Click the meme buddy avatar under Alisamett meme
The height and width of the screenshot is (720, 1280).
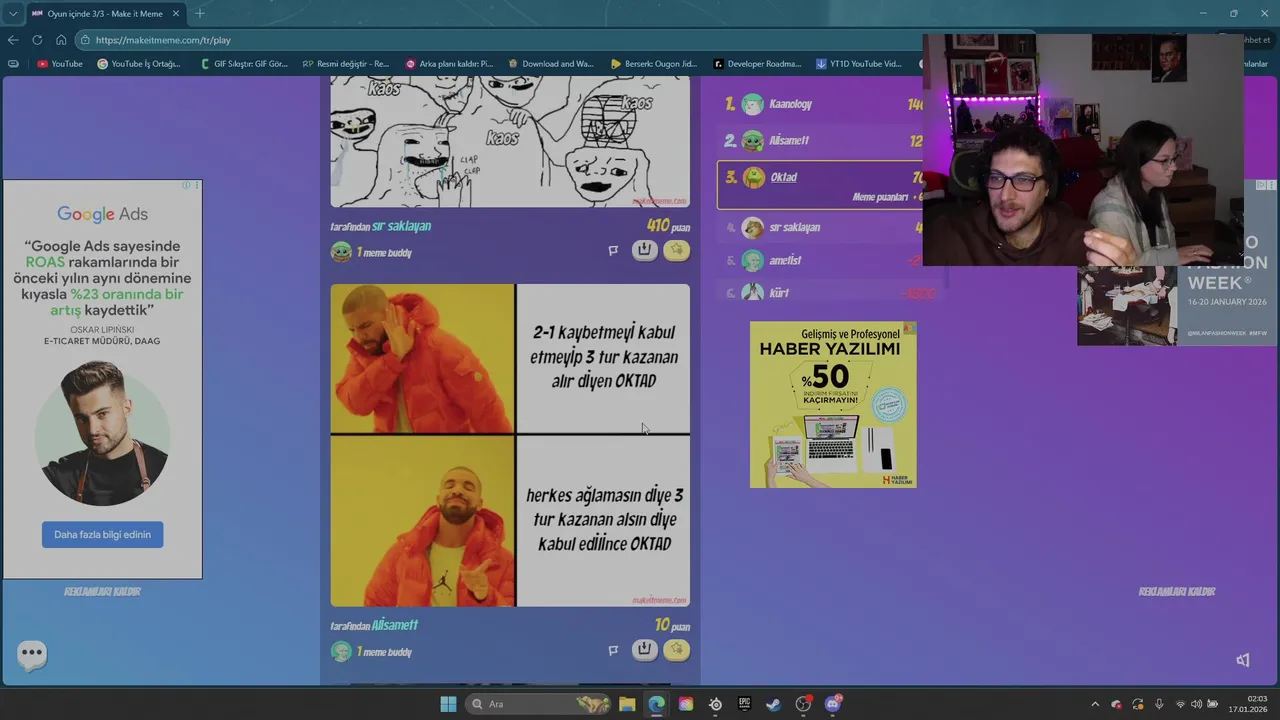(341, 652)
